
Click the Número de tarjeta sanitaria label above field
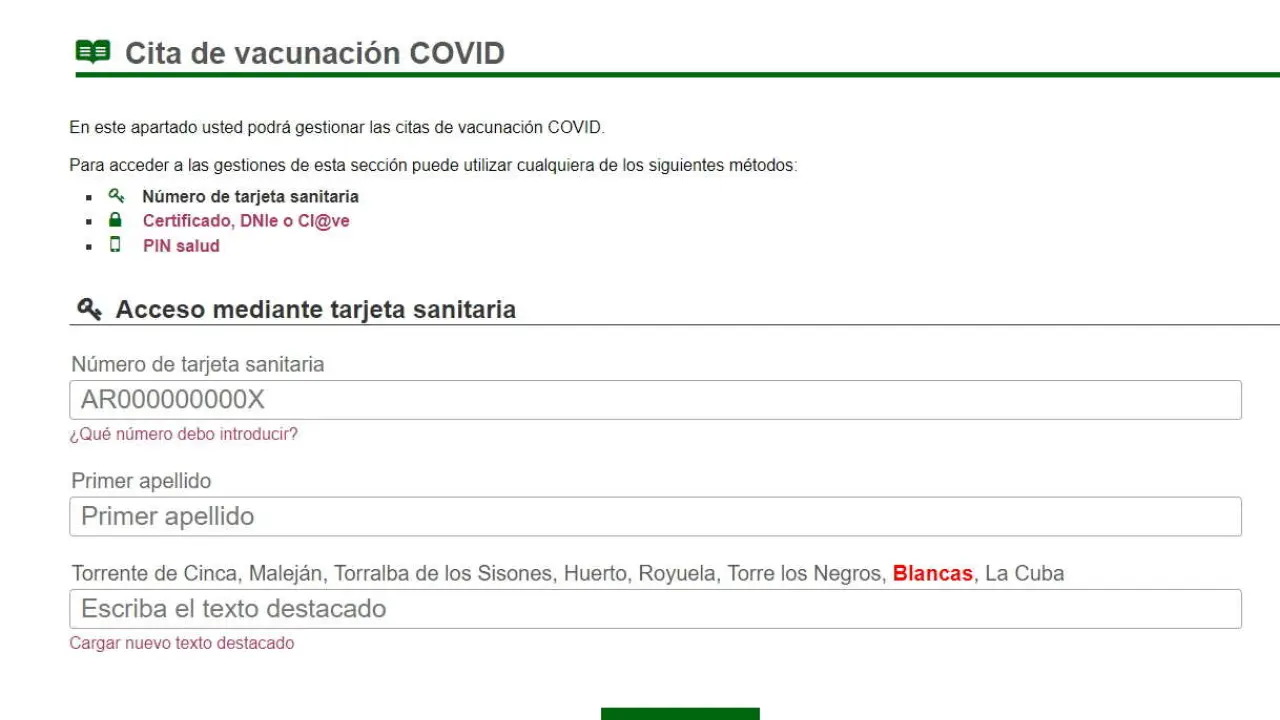click(x=197, y=364)
